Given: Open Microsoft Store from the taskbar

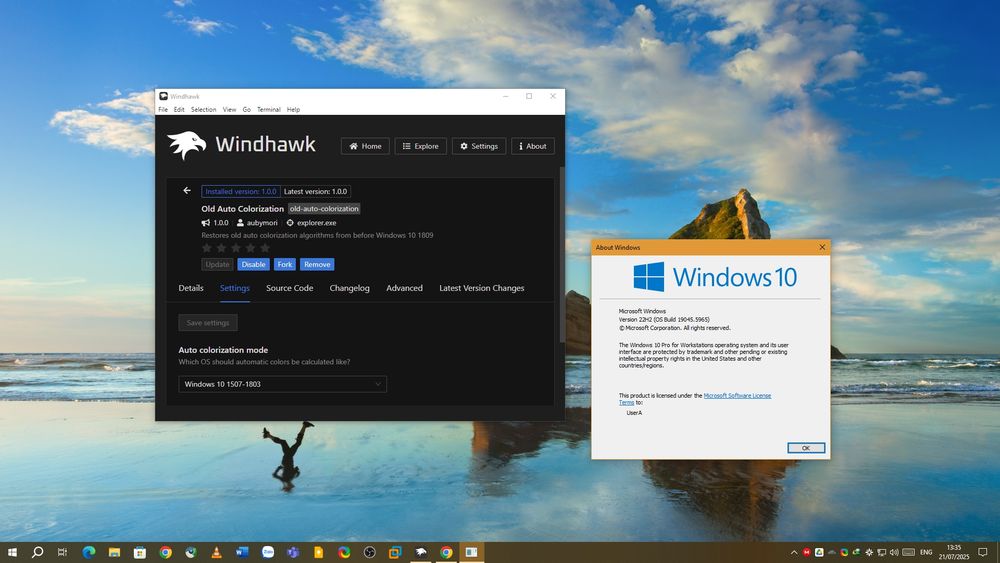Looking at the screenshot, I should 140,552.
